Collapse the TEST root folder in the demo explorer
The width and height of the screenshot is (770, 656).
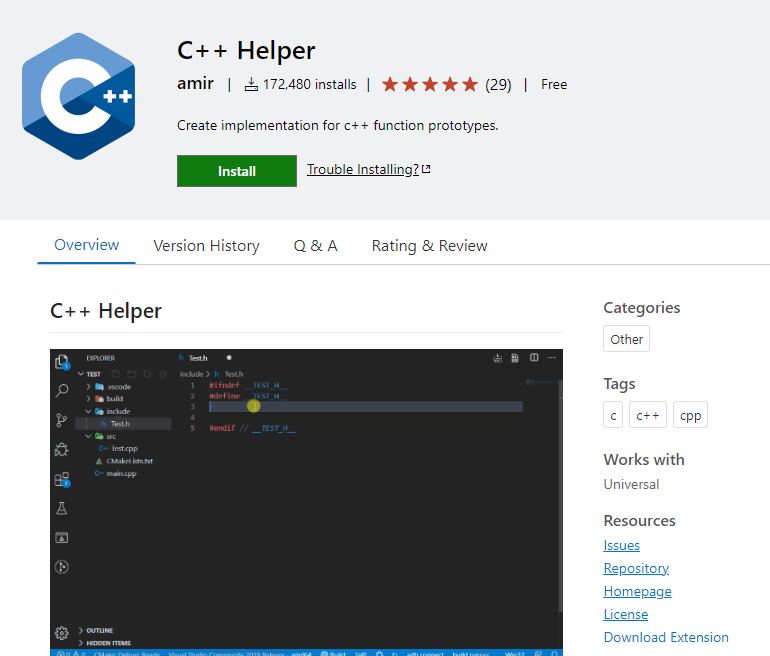point(89,374)
